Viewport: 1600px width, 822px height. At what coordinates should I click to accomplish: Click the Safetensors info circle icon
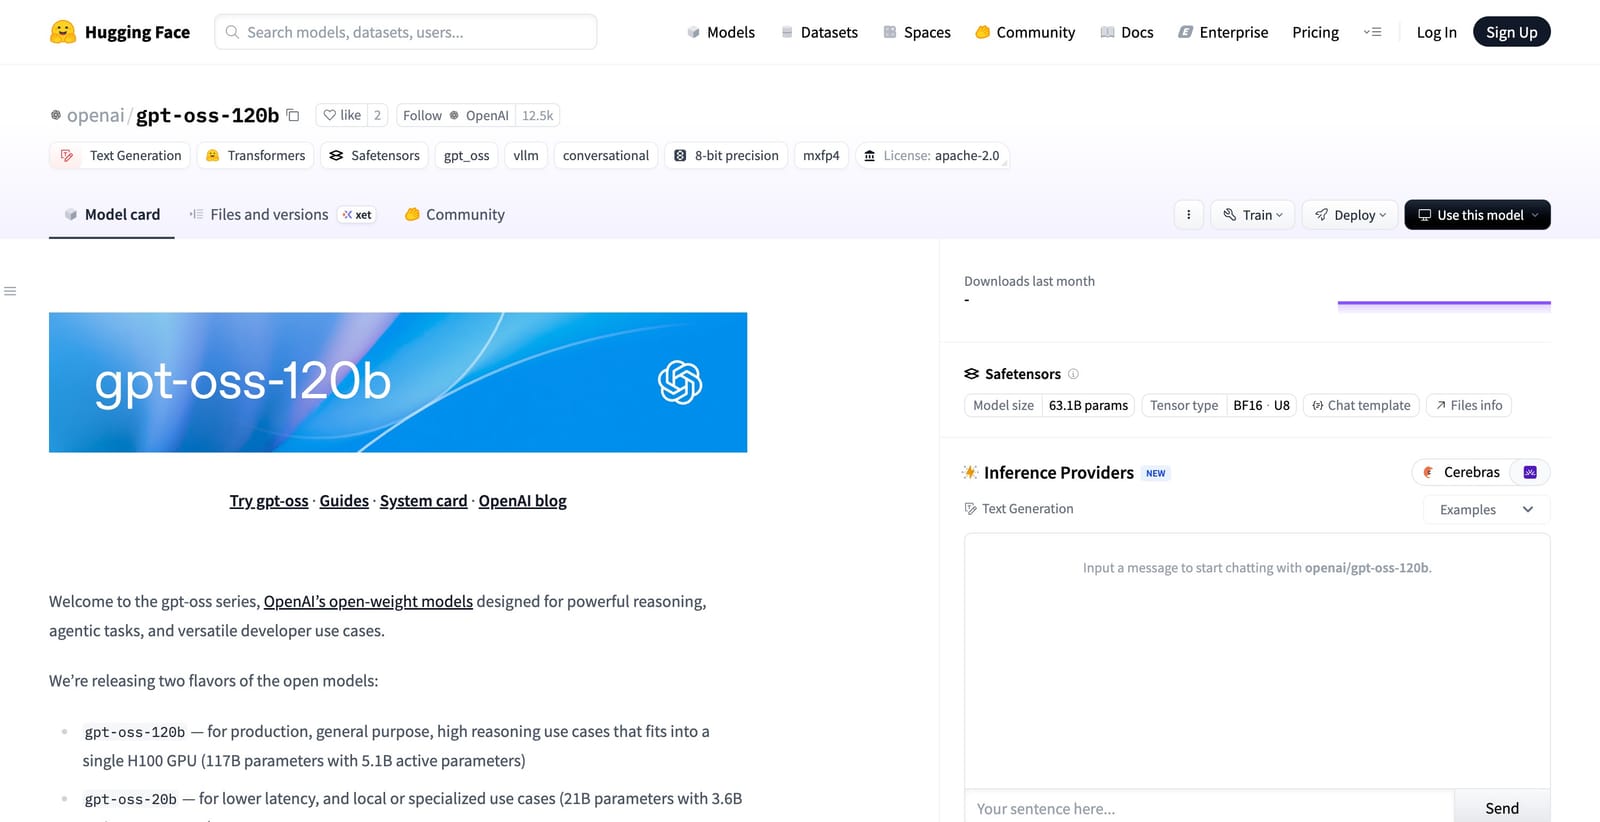(x=1073, y=374)
